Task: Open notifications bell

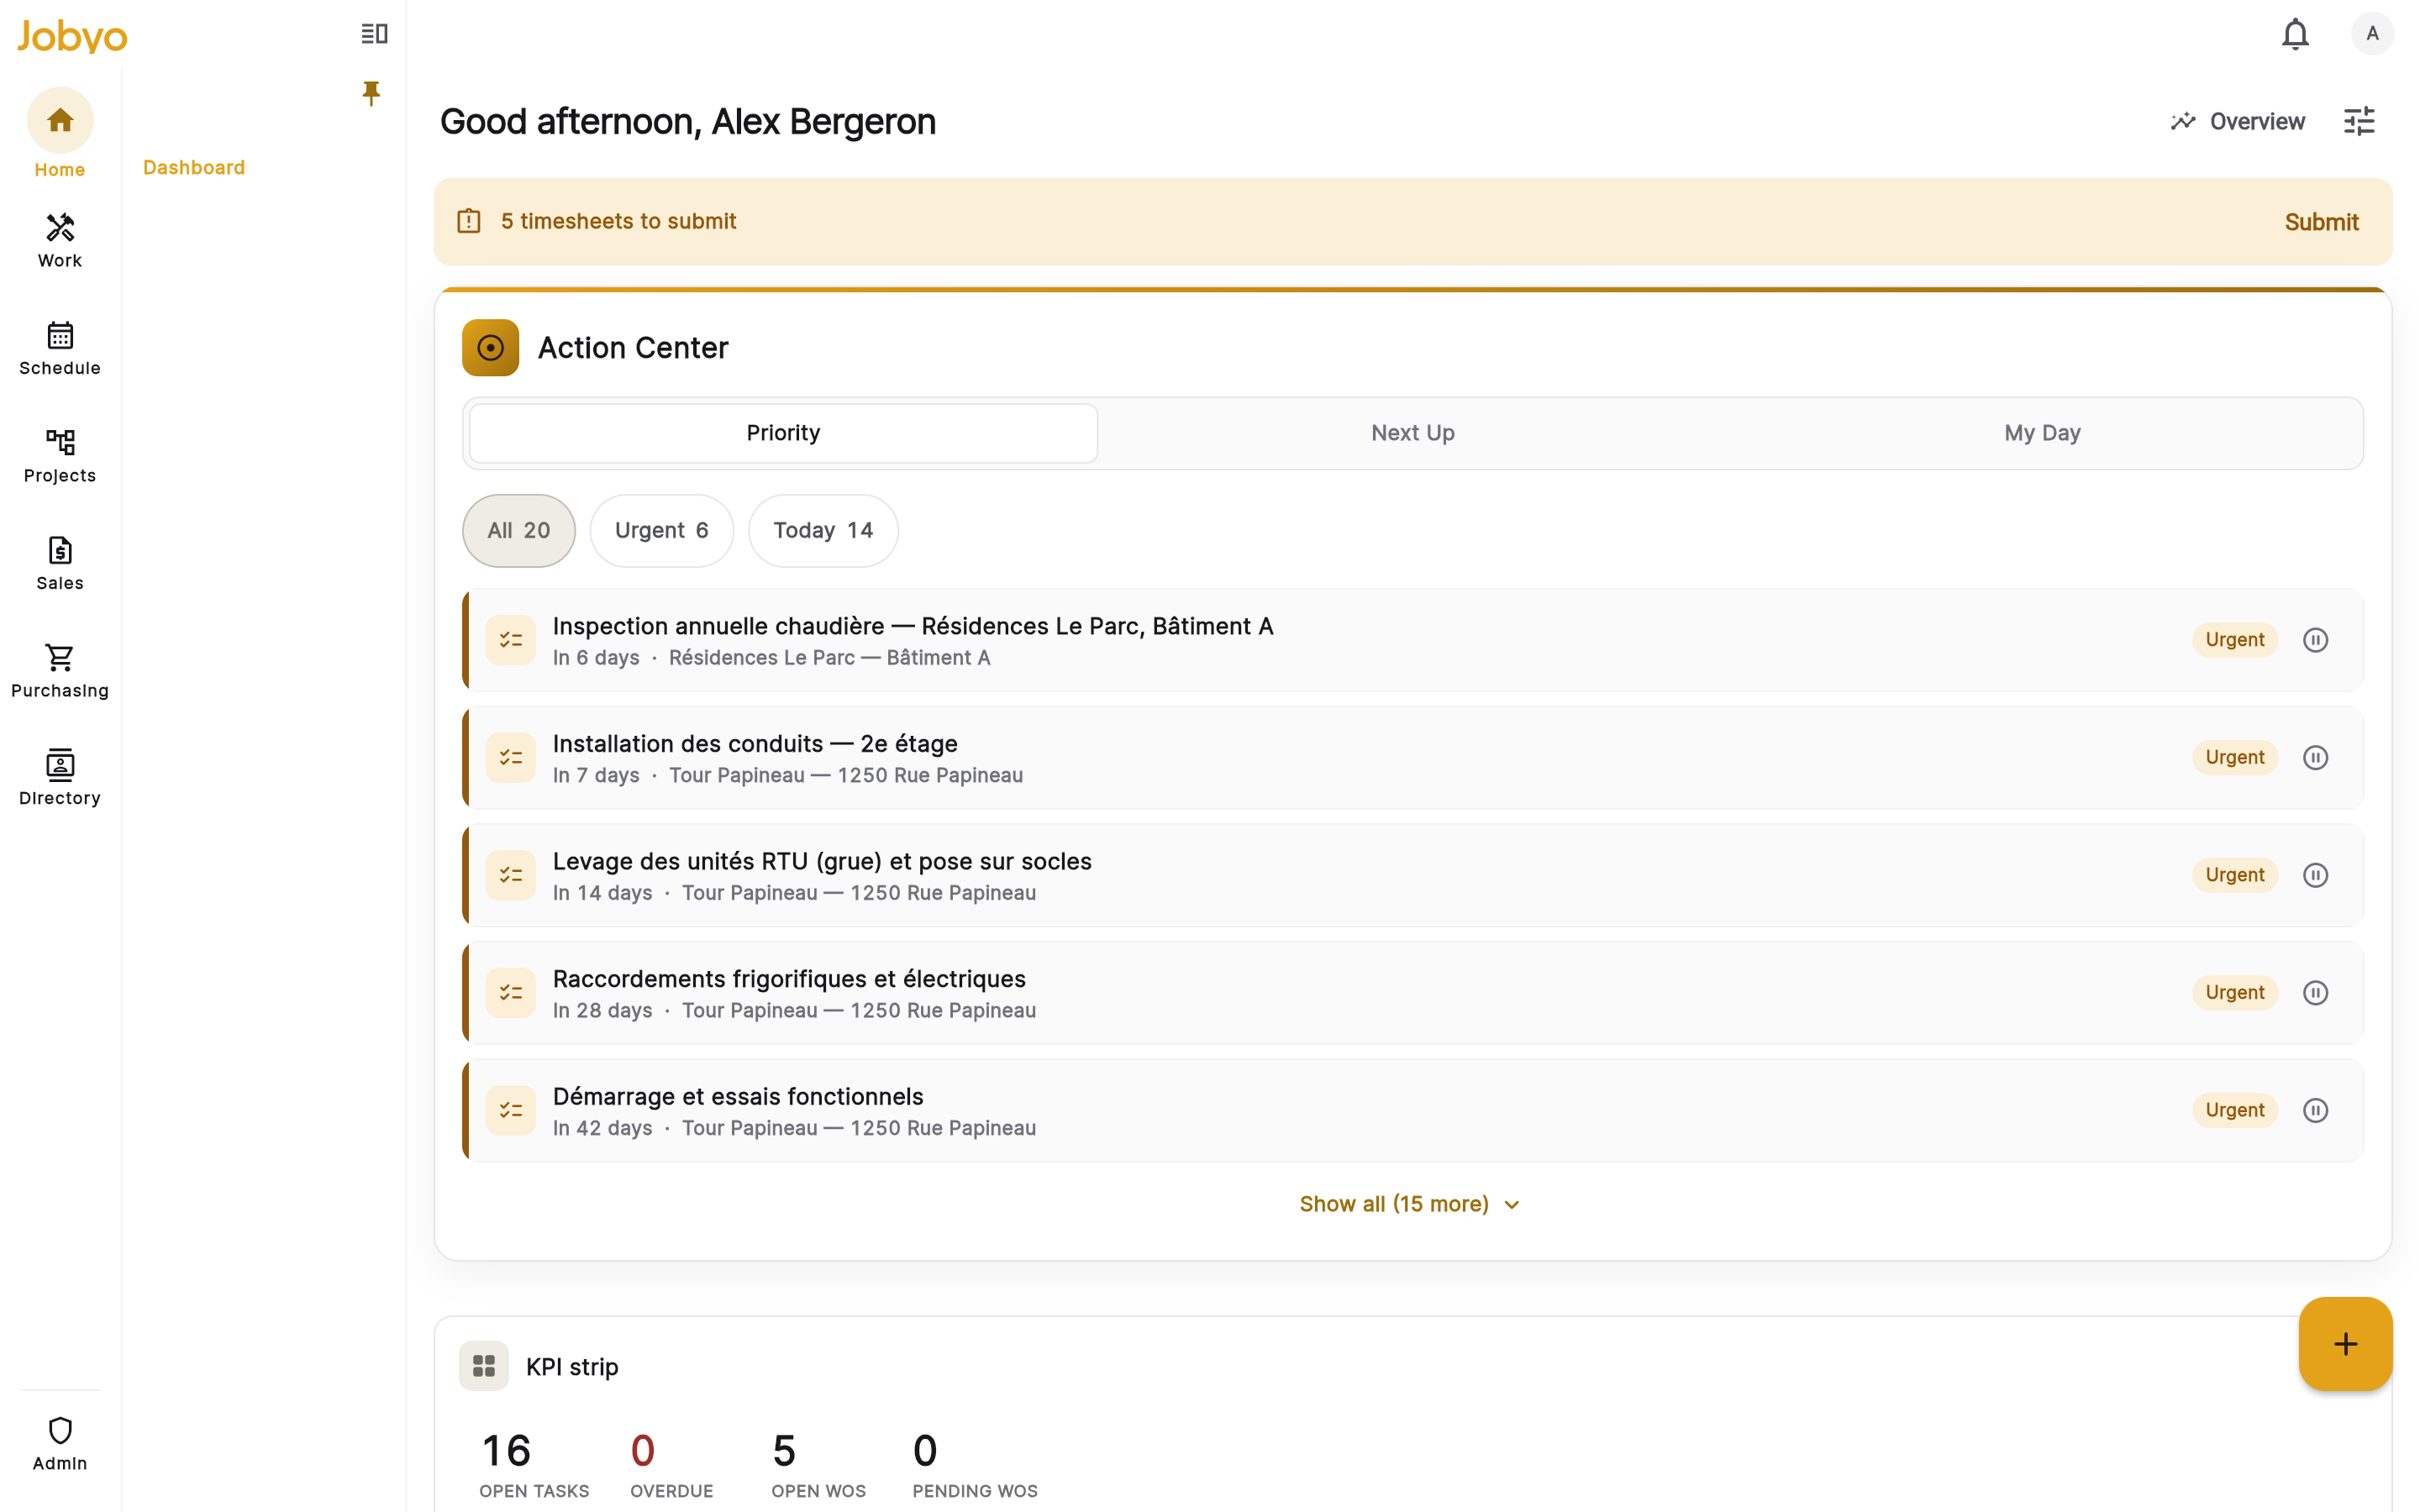Action: coord(2295,34)
